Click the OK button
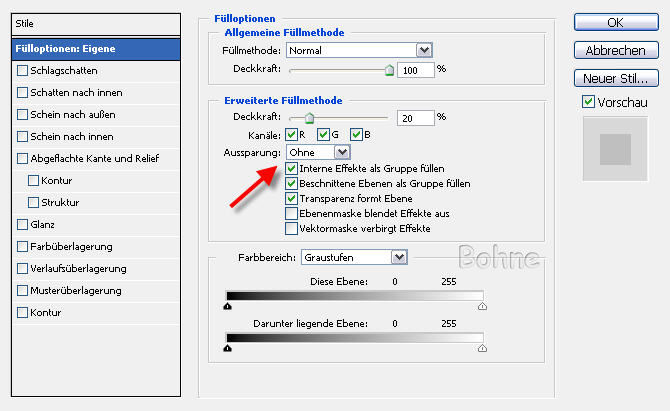Screen dimensions: 670x411 [x=615, y=23]
